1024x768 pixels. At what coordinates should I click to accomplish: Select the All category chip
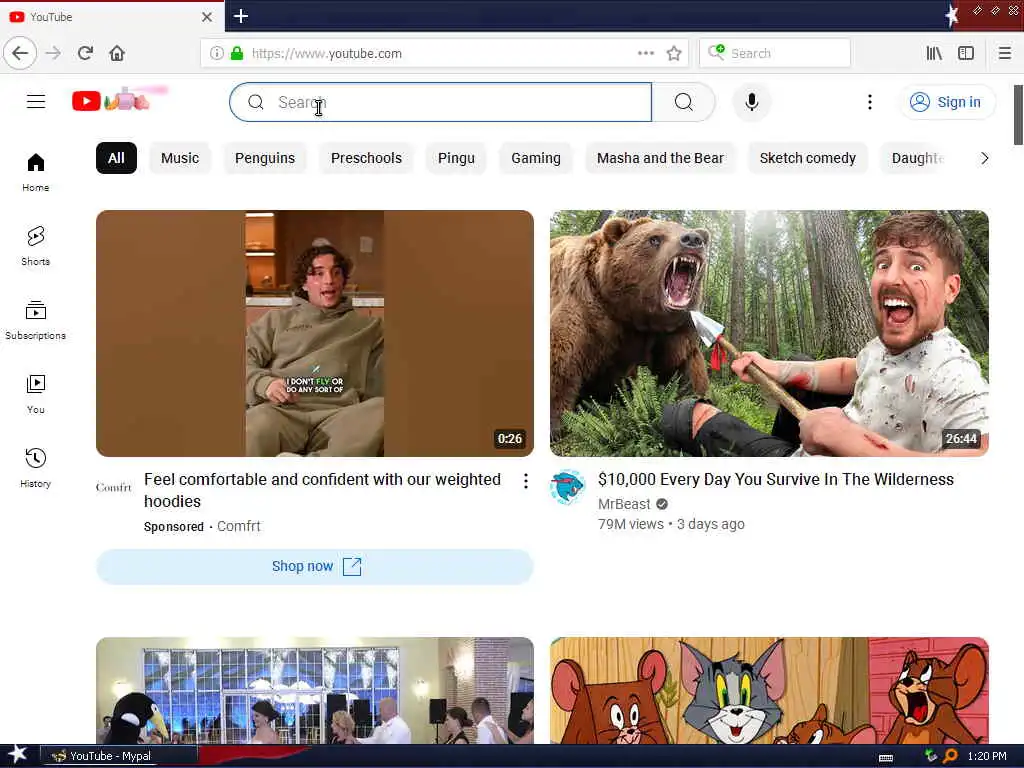pos(116,158)
